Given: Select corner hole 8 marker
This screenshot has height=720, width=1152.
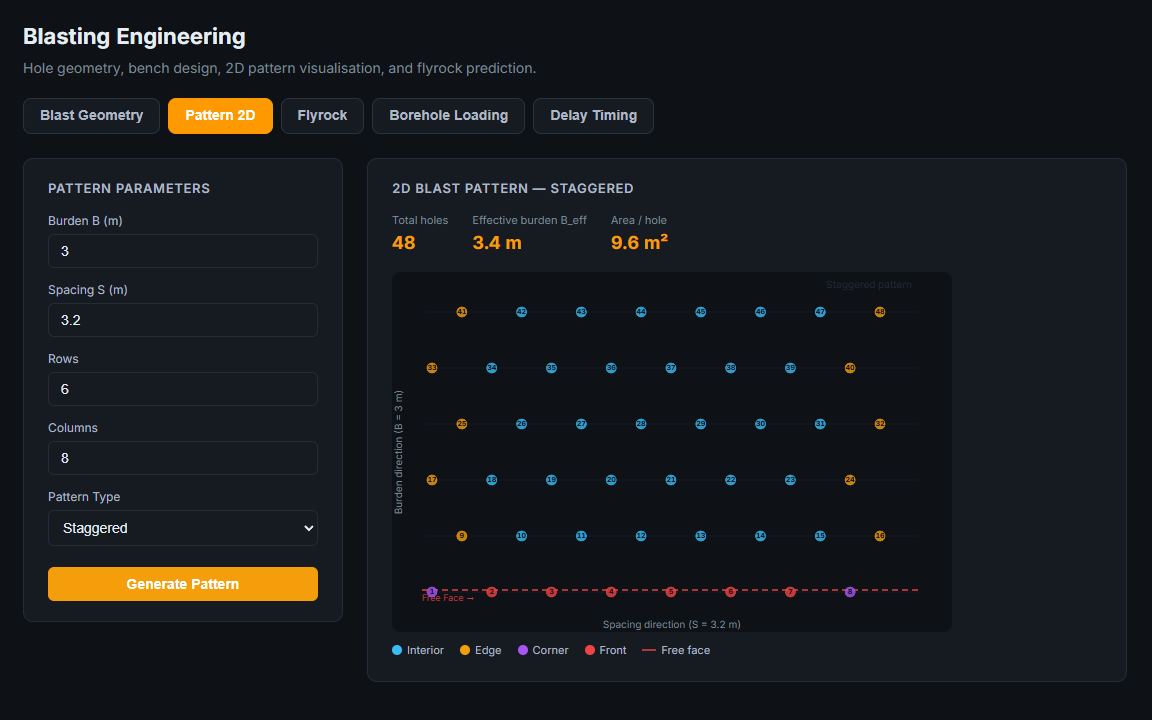Looking at the screenshot, I should point(850,592).
